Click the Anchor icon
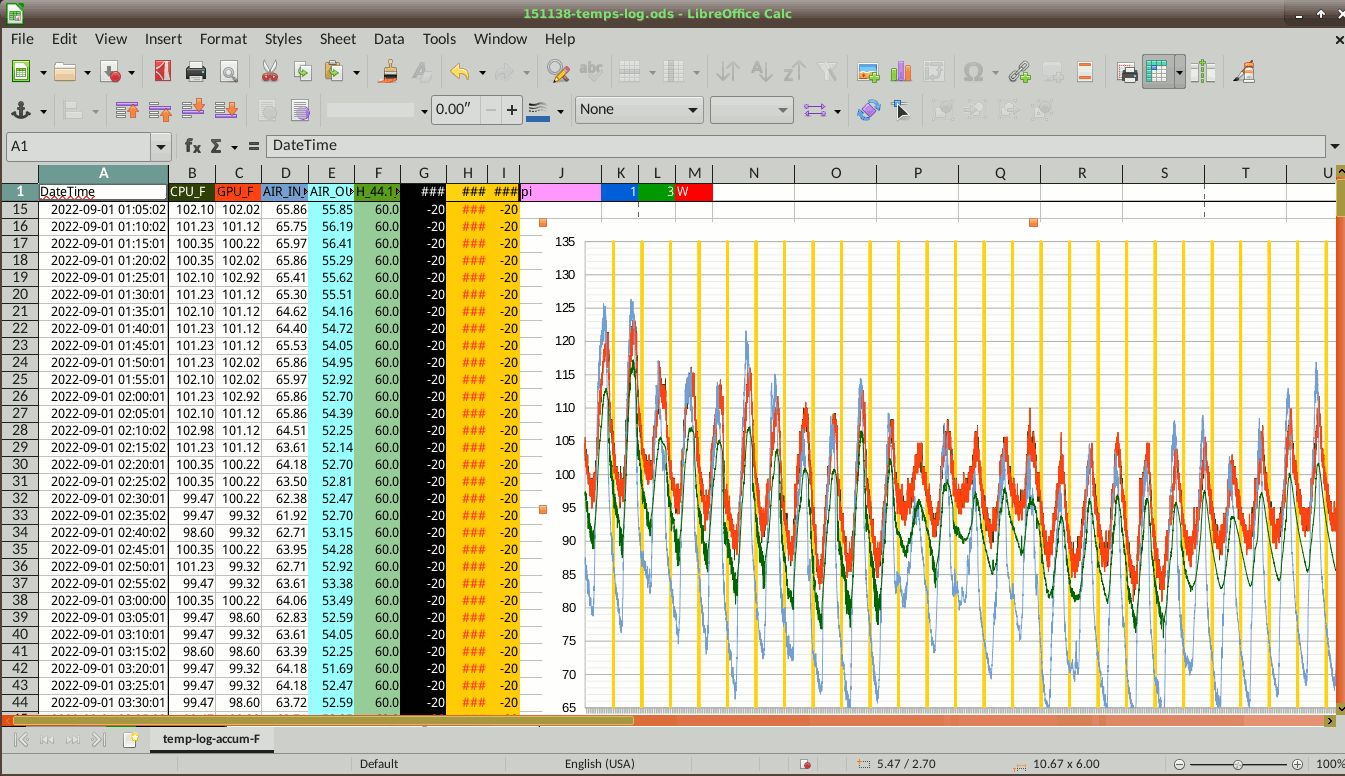The image size is (1345, 776). [20, 110]
